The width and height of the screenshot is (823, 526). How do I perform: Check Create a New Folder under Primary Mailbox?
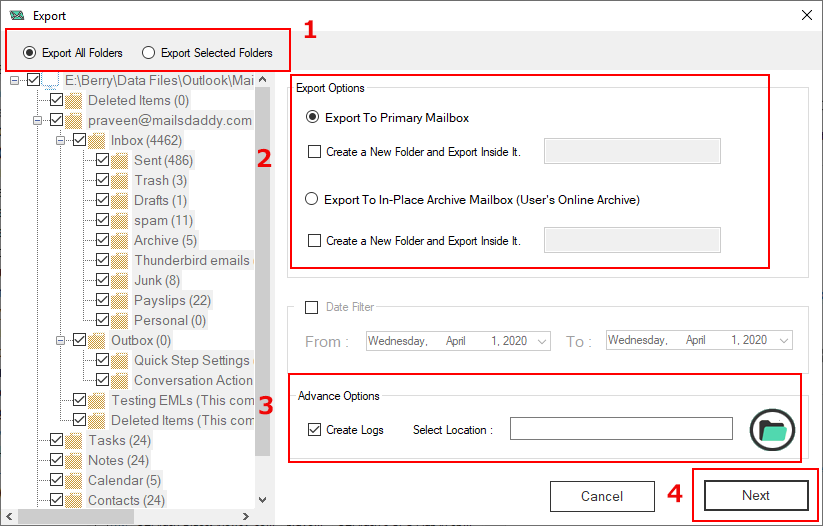(x=314, y=152)
